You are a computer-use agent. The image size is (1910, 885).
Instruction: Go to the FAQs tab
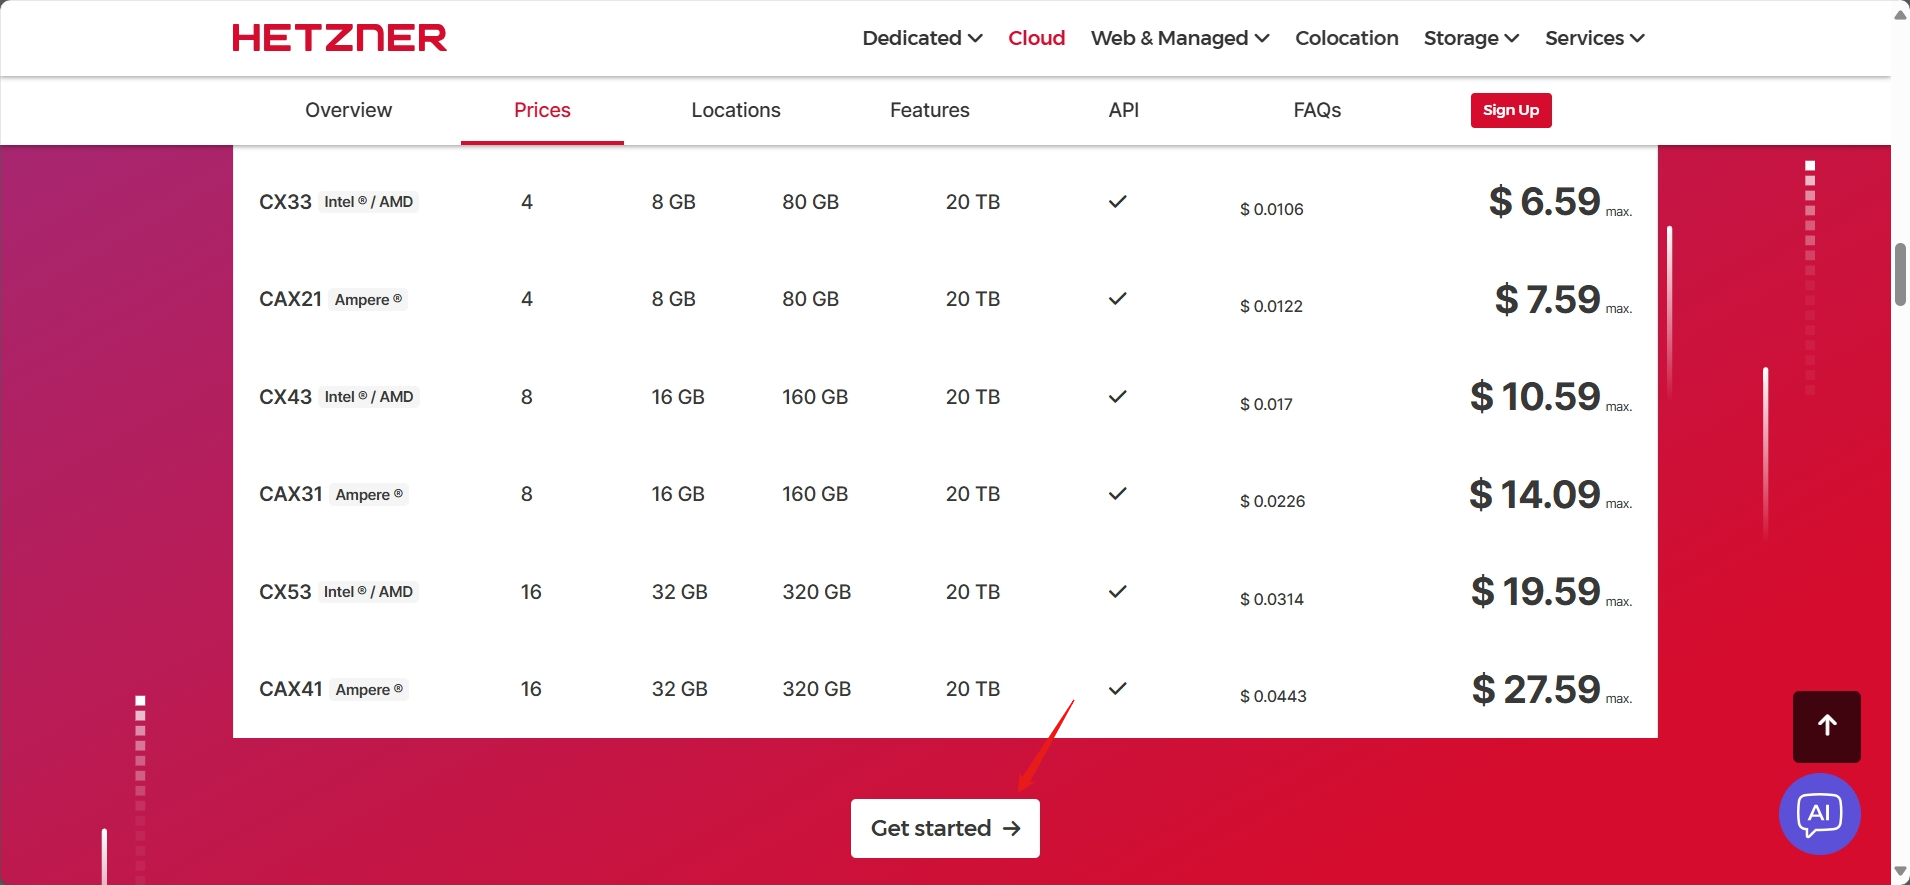1317,110
